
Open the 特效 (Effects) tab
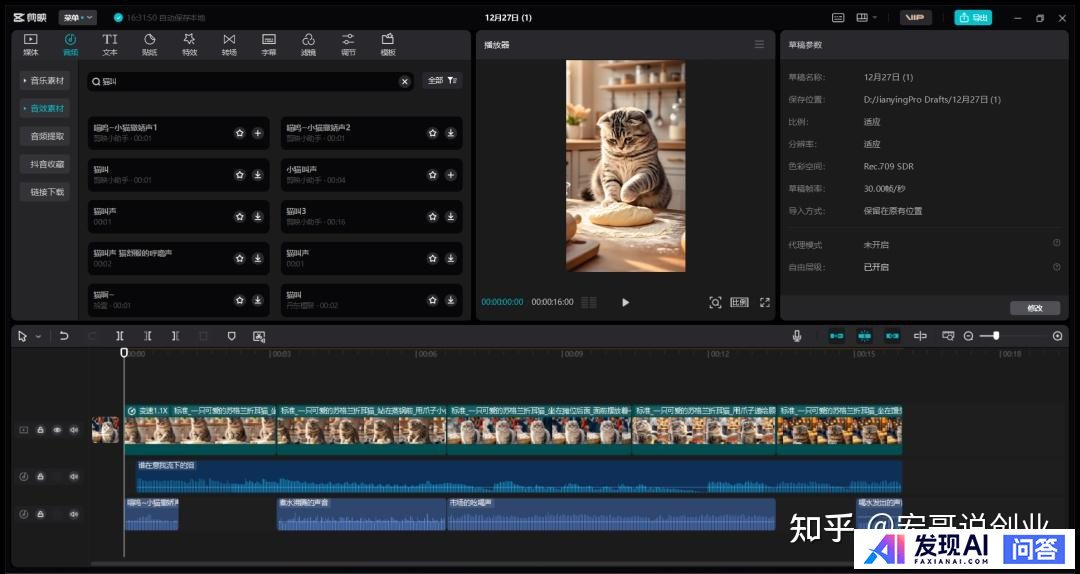pyautogui.click(x=189, y=44)
